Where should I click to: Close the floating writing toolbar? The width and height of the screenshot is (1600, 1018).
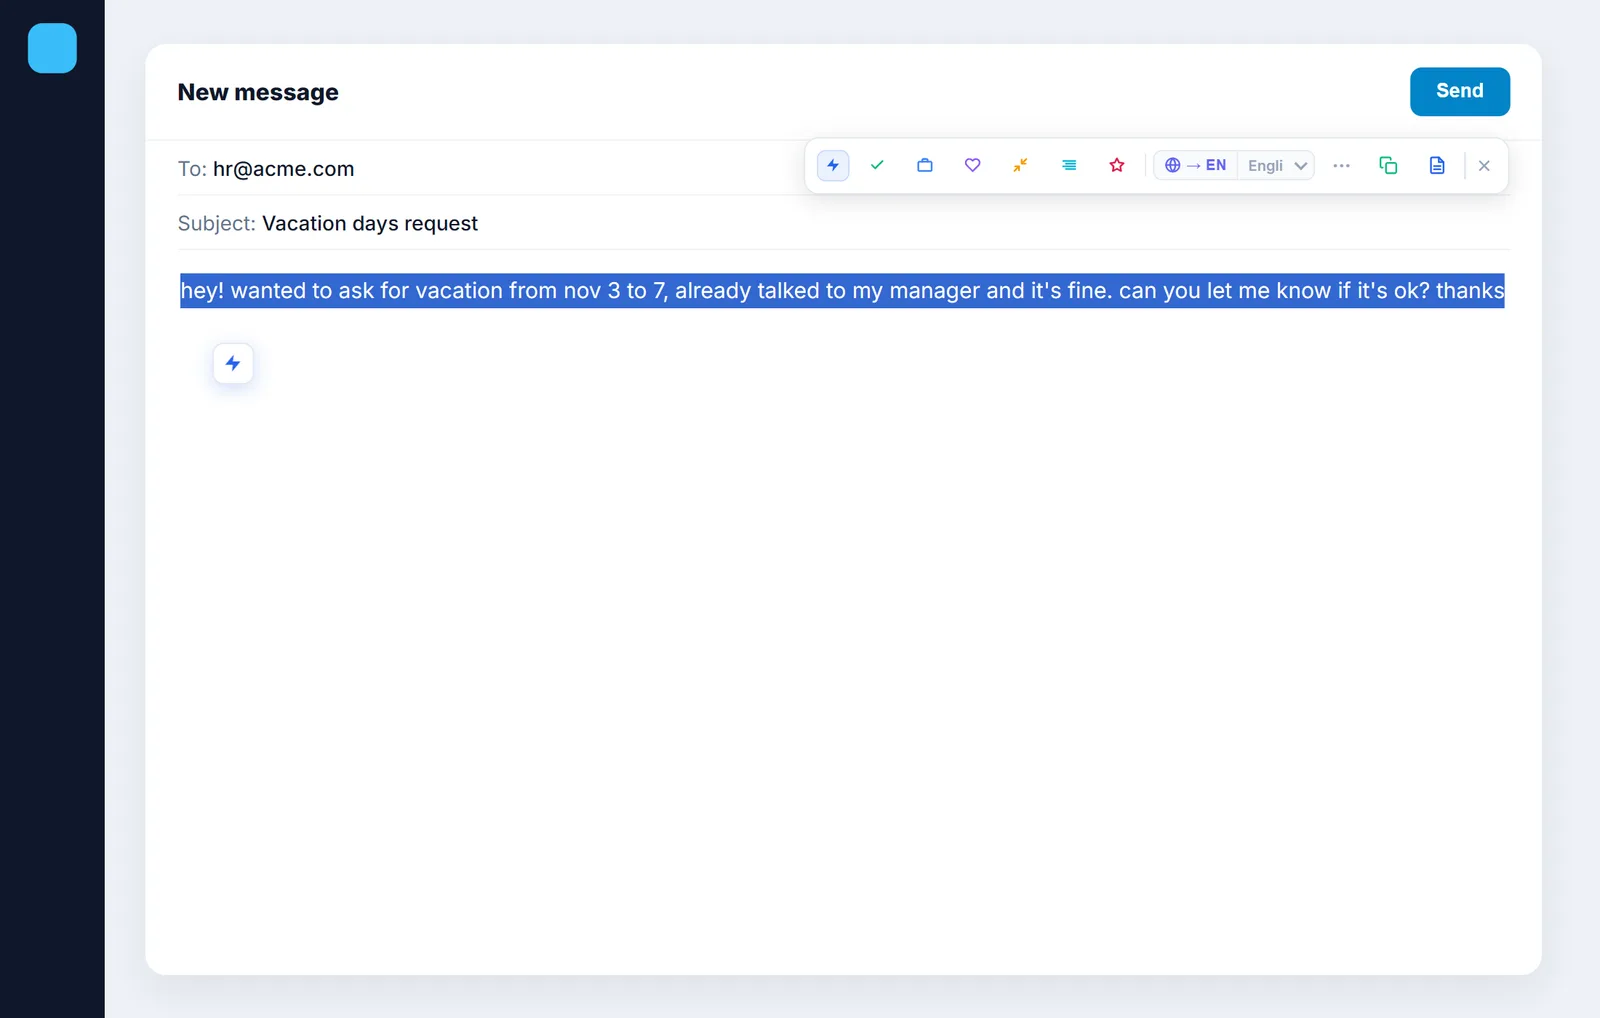pyautogui.click(x=1484, y=166)
